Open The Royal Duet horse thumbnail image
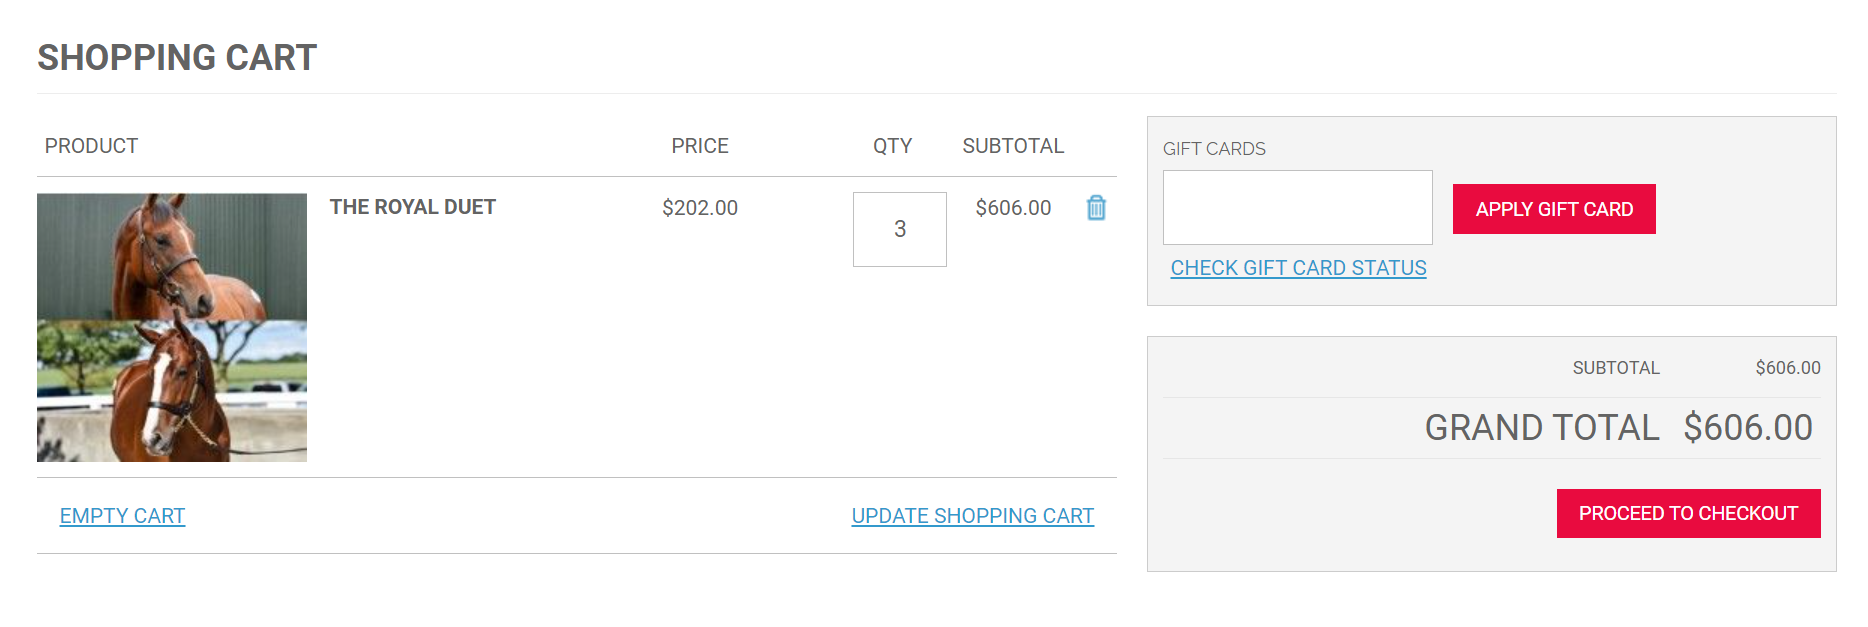Image resolution: width=1868 pixels, height=627 pixels. [172, 327]
